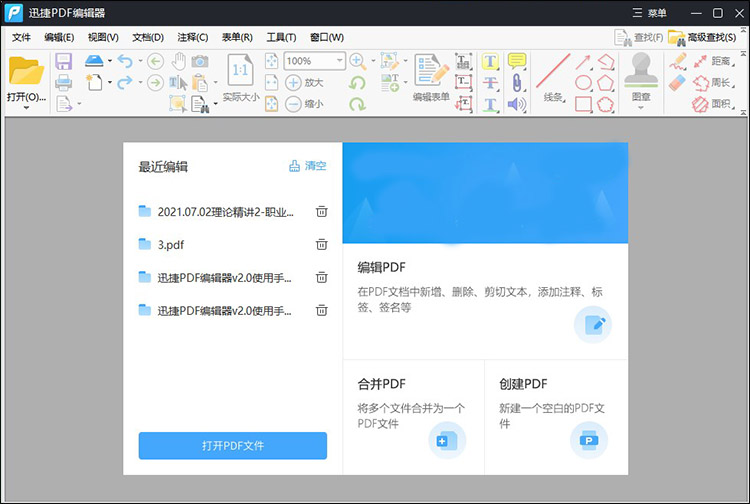Click the 实际大小 1:1 page icon
This screenshot has width=750, height=504.
point(241,70)
